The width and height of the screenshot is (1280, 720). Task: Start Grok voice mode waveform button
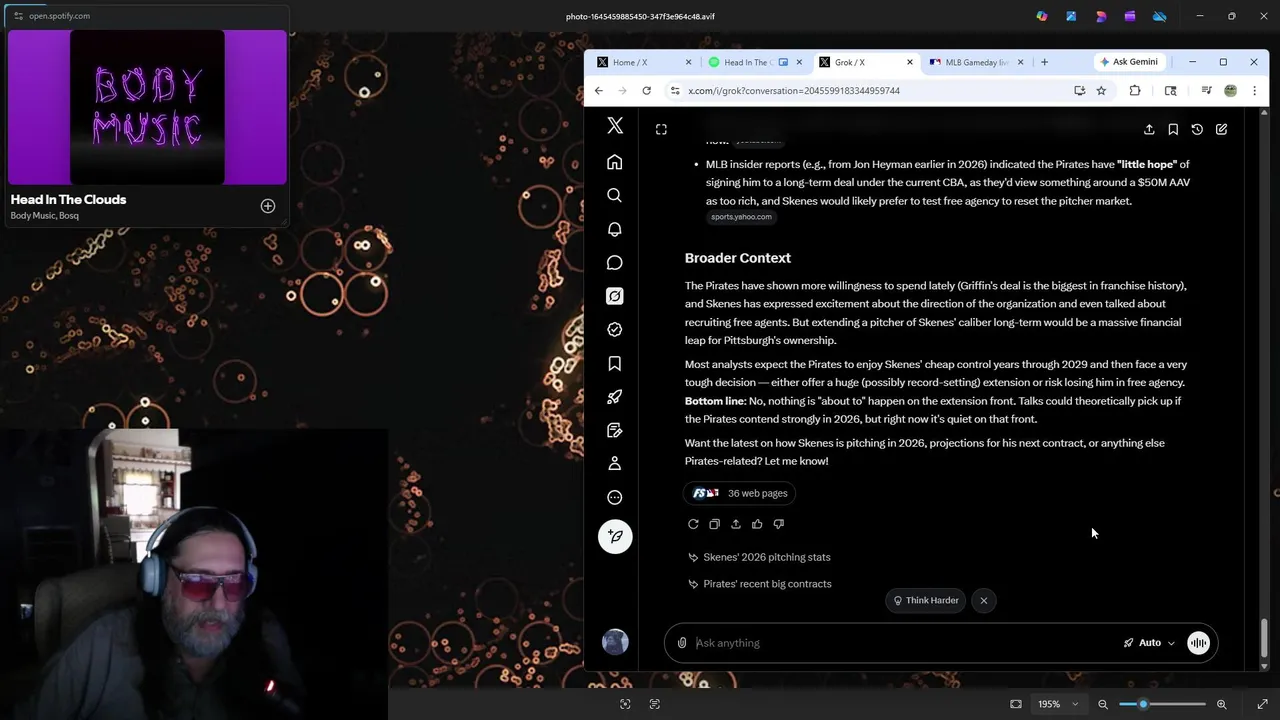pyautogui.click(x=1198, y=643)
